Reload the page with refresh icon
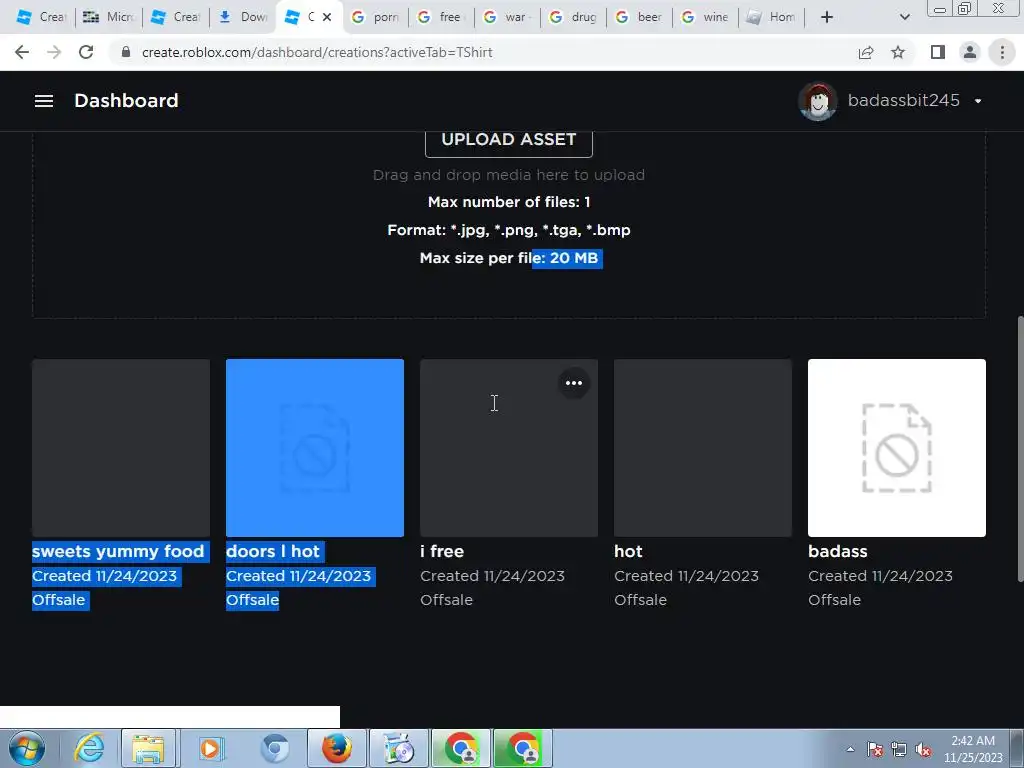1024x768 pixels. click(86, 52)
